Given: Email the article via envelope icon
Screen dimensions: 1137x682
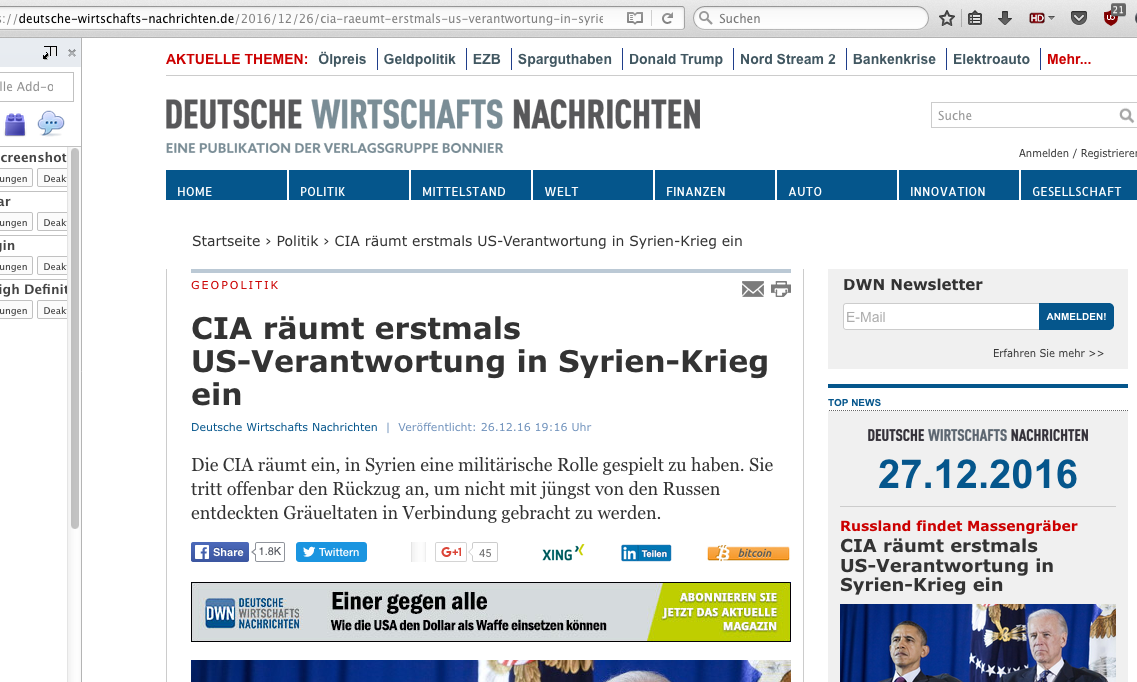Looking at the screenshot, I should [x=753, y=289].
